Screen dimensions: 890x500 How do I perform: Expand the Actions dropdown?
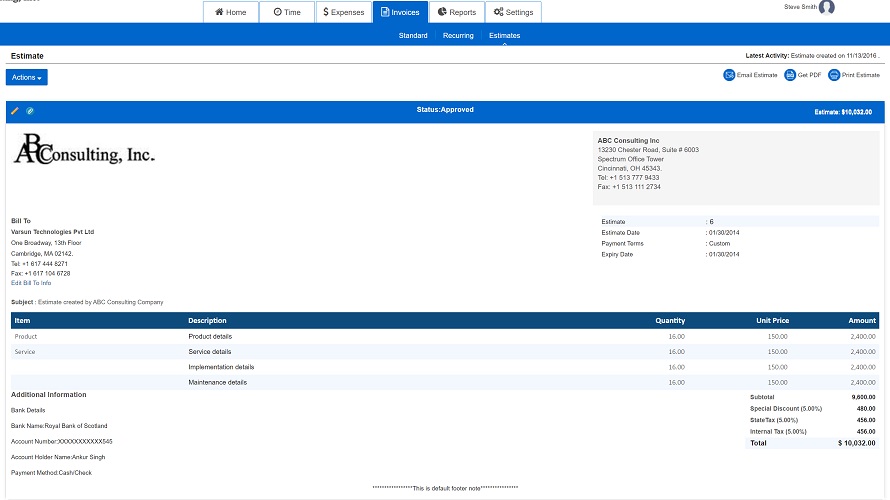pyautogui.click(x=27, y=77)
